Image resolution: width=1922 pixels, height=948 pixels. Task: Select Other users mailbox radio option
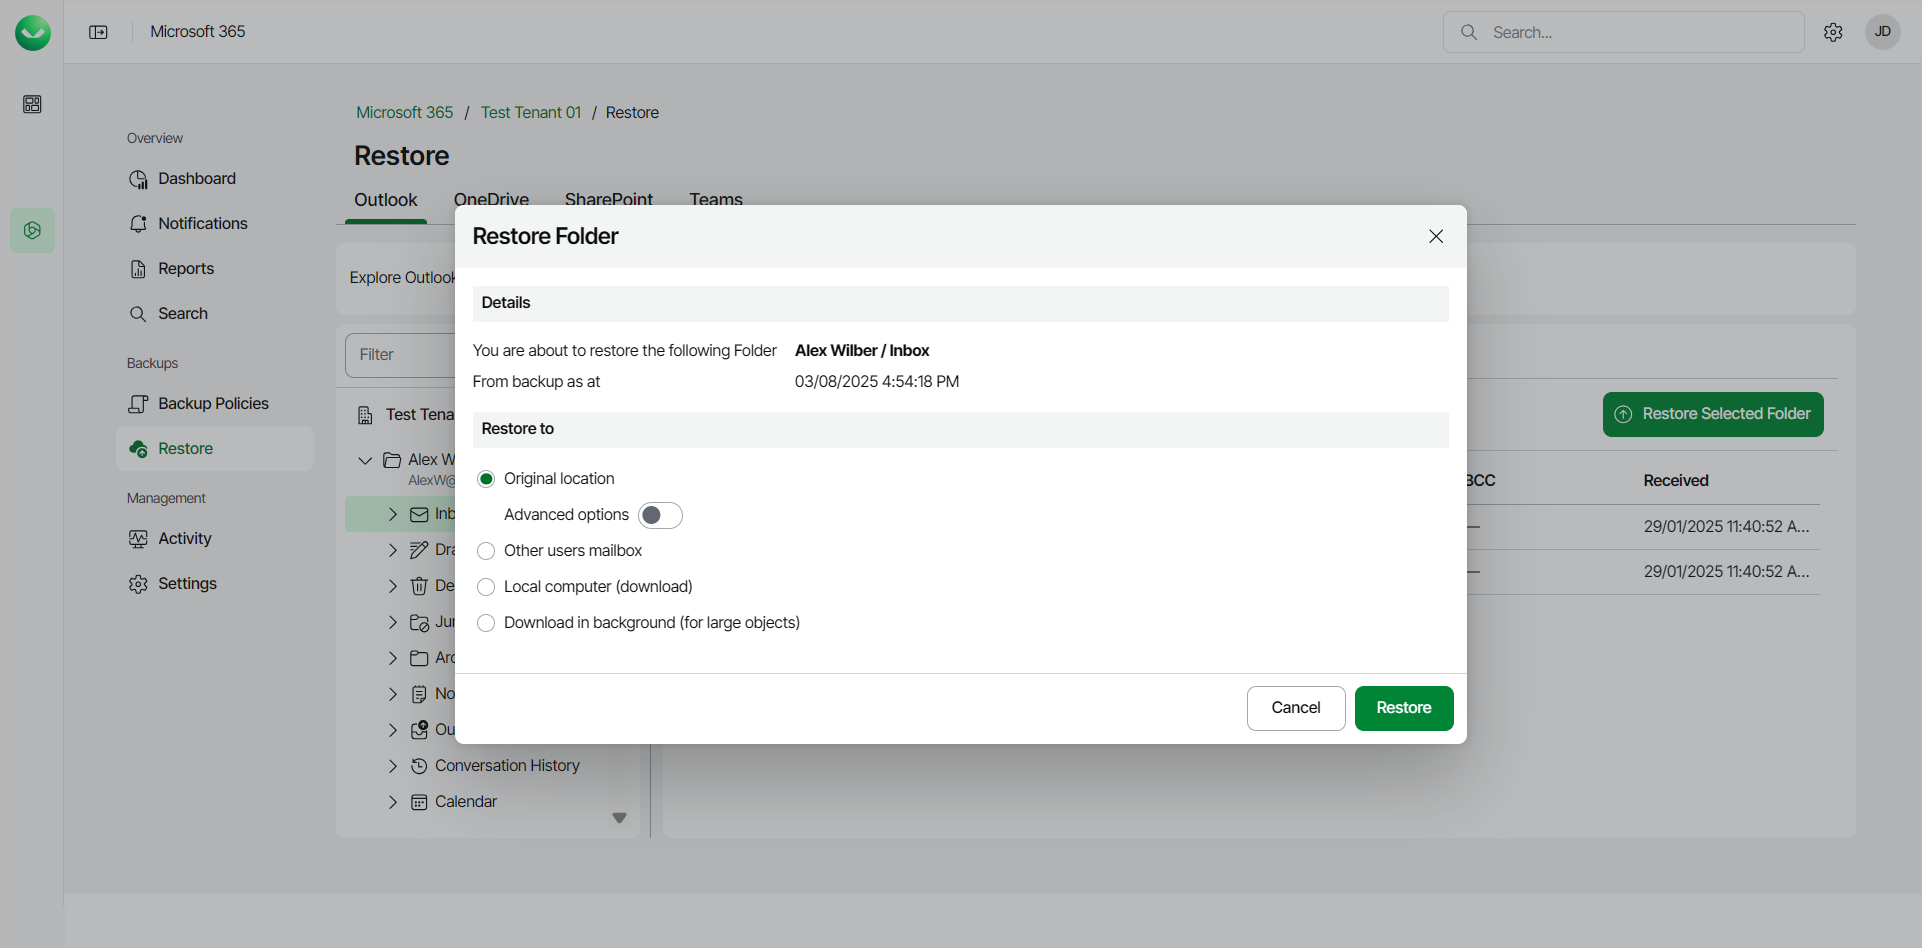(486, 551)
